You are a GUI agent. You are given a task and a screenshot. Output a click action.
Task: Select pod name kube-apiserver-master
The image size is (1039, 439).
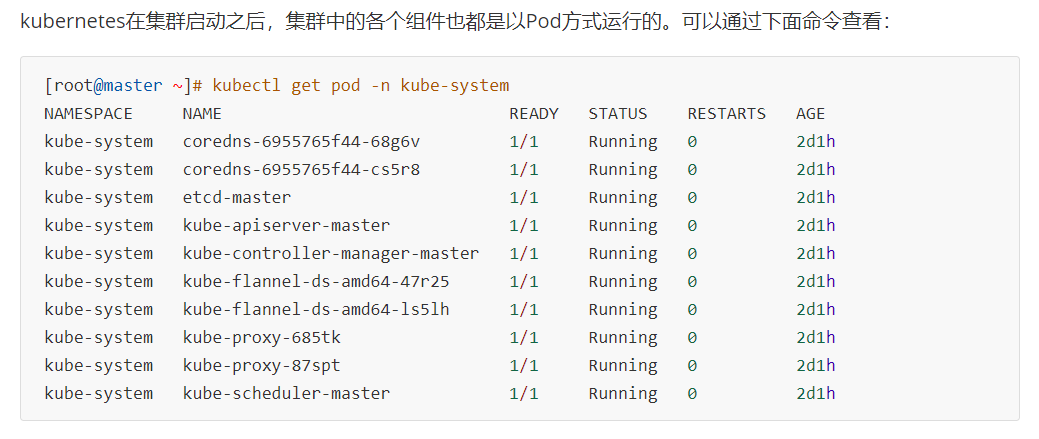pyautogui.click(x=286, y=225)
